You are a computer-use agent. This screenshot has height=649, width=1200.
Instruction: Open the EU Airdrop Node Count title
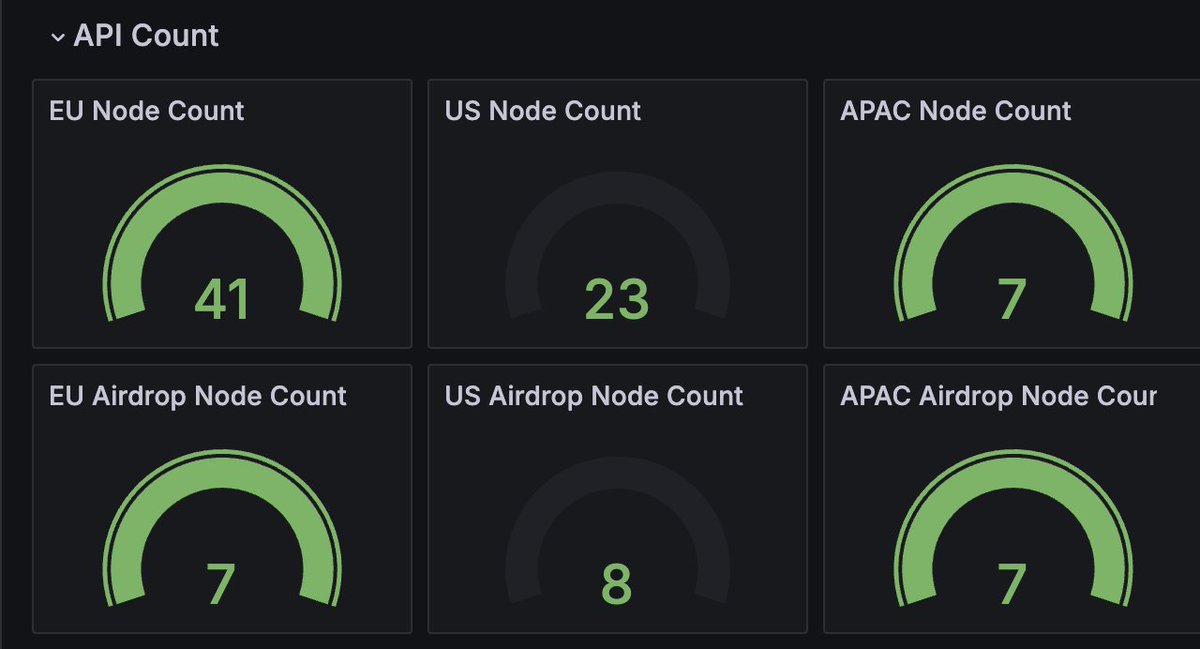click(198, 396)
